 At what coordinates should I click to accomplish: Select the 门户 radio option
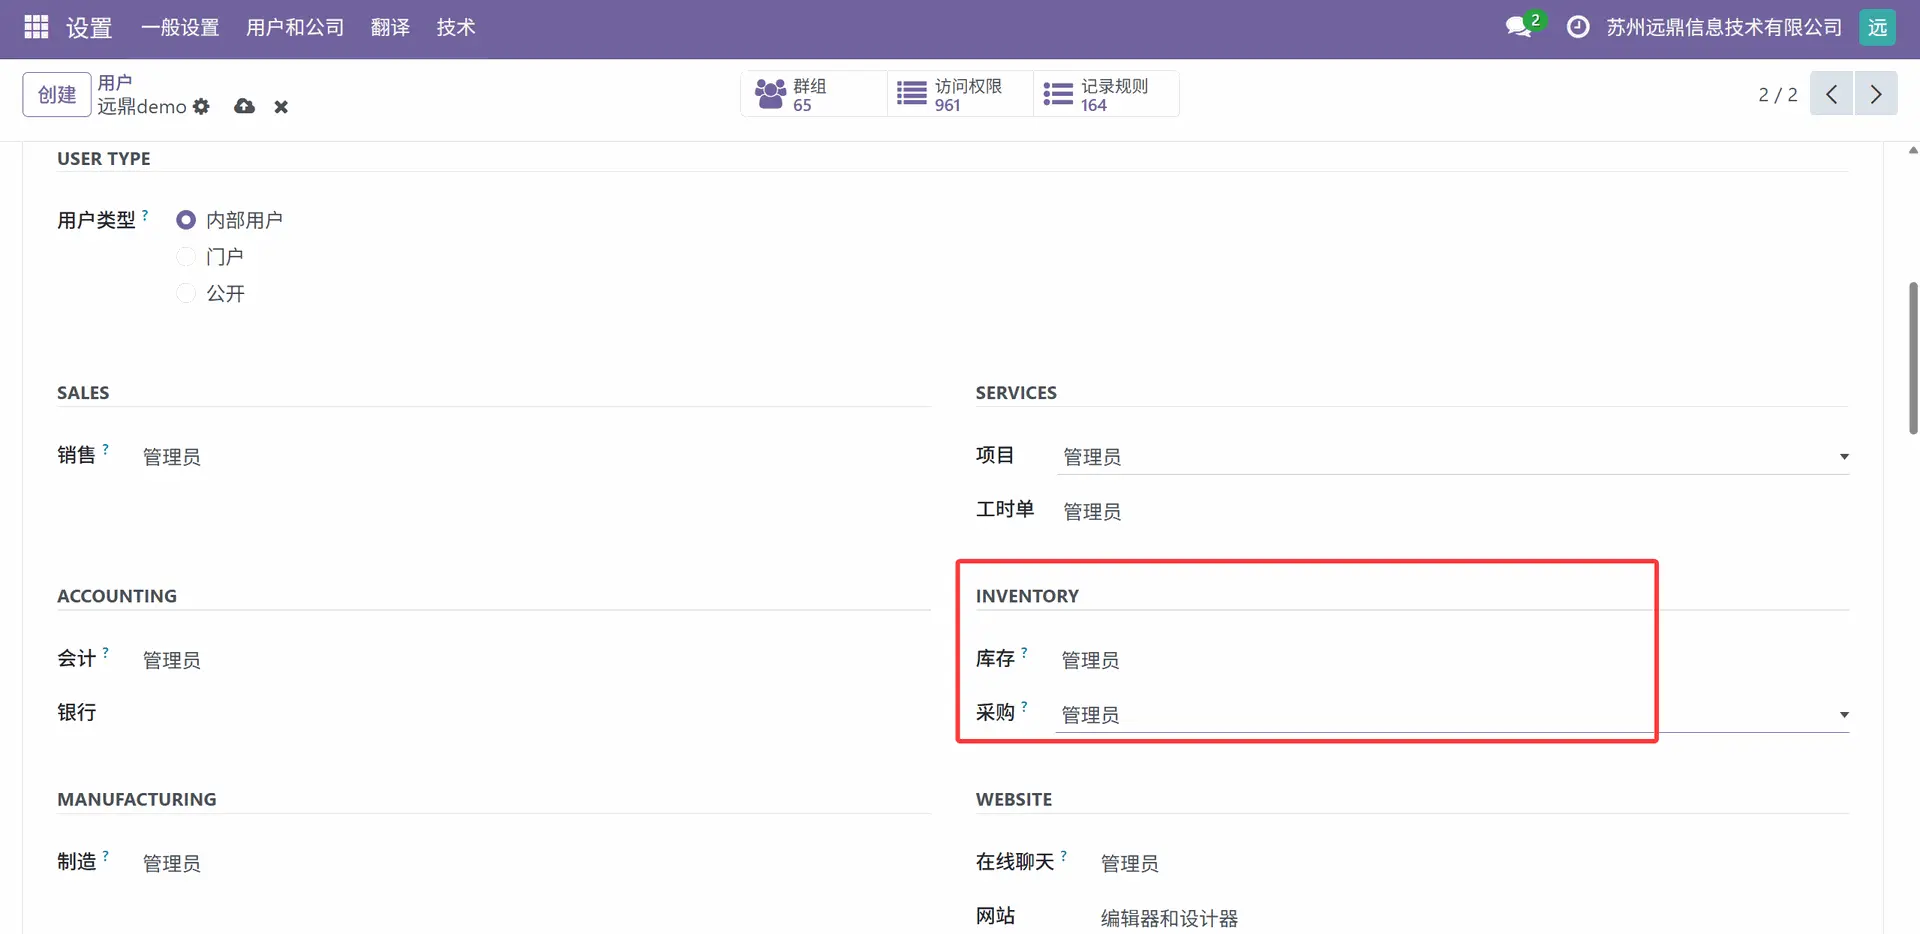[186, 257]
